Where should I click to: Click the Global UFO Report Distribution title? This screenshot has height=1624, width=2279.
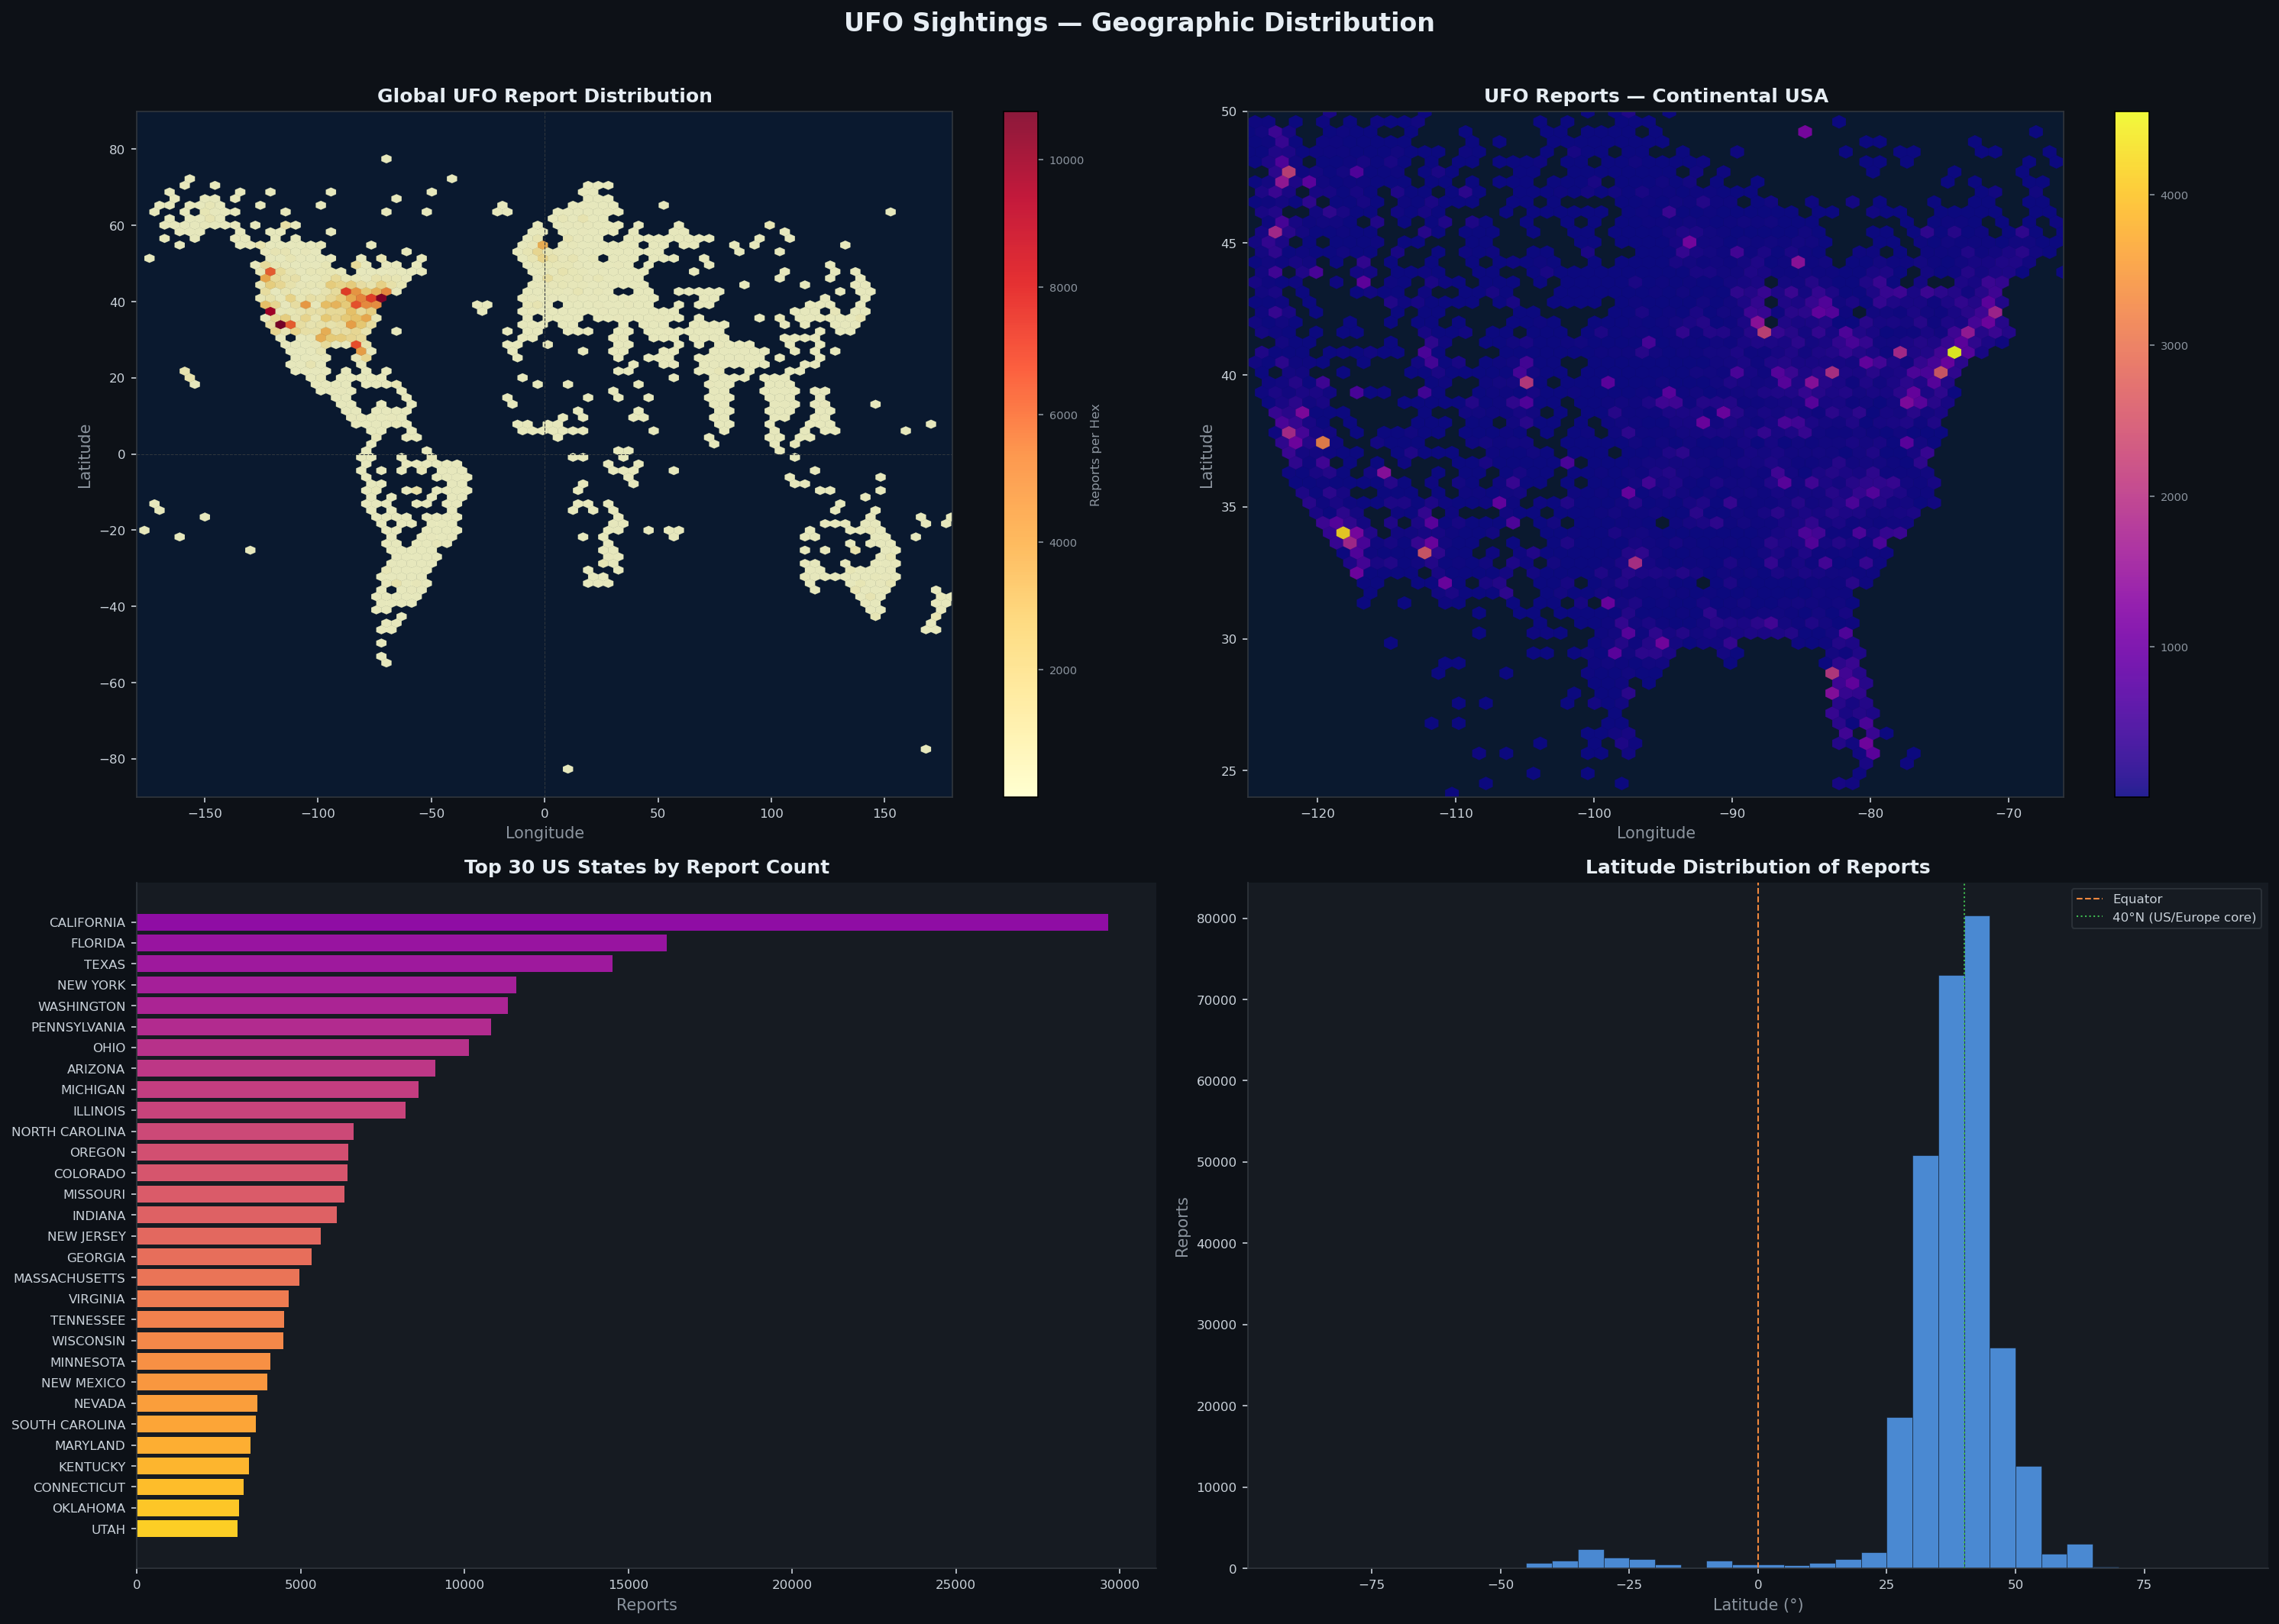pos(544,96)
